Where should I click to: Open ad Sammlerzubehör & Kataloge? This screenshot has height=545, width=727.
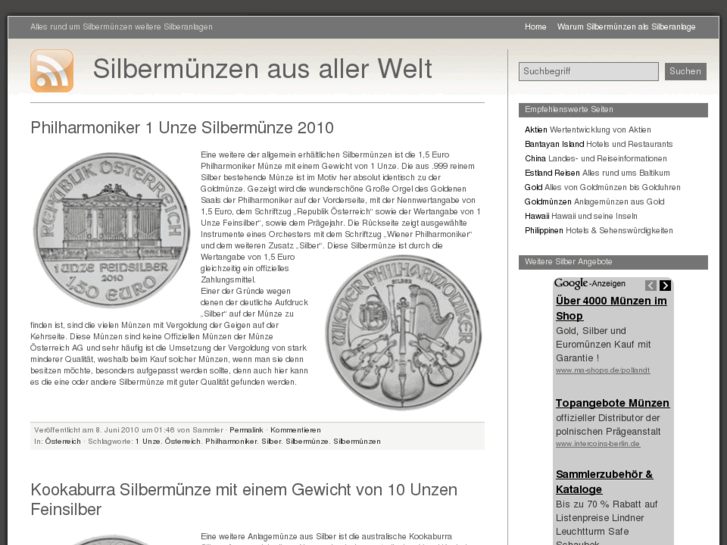(604, 482)
